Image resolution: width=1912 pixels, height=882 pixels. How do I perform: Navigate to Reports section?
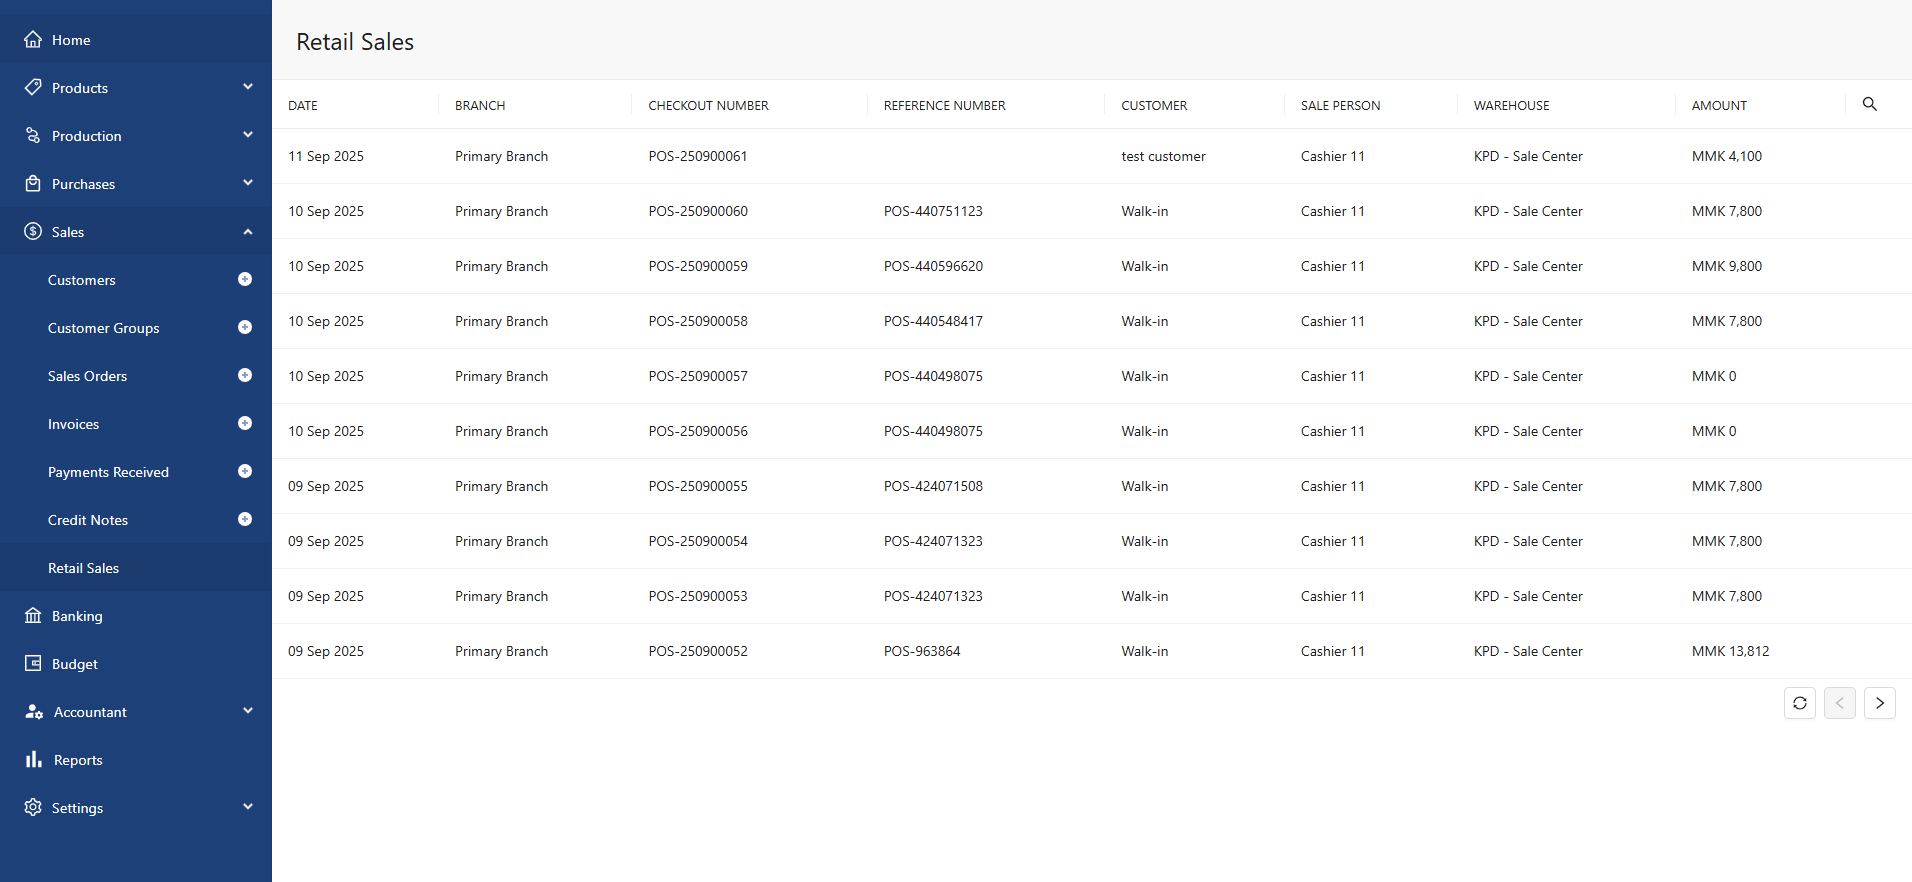(78, 760)
